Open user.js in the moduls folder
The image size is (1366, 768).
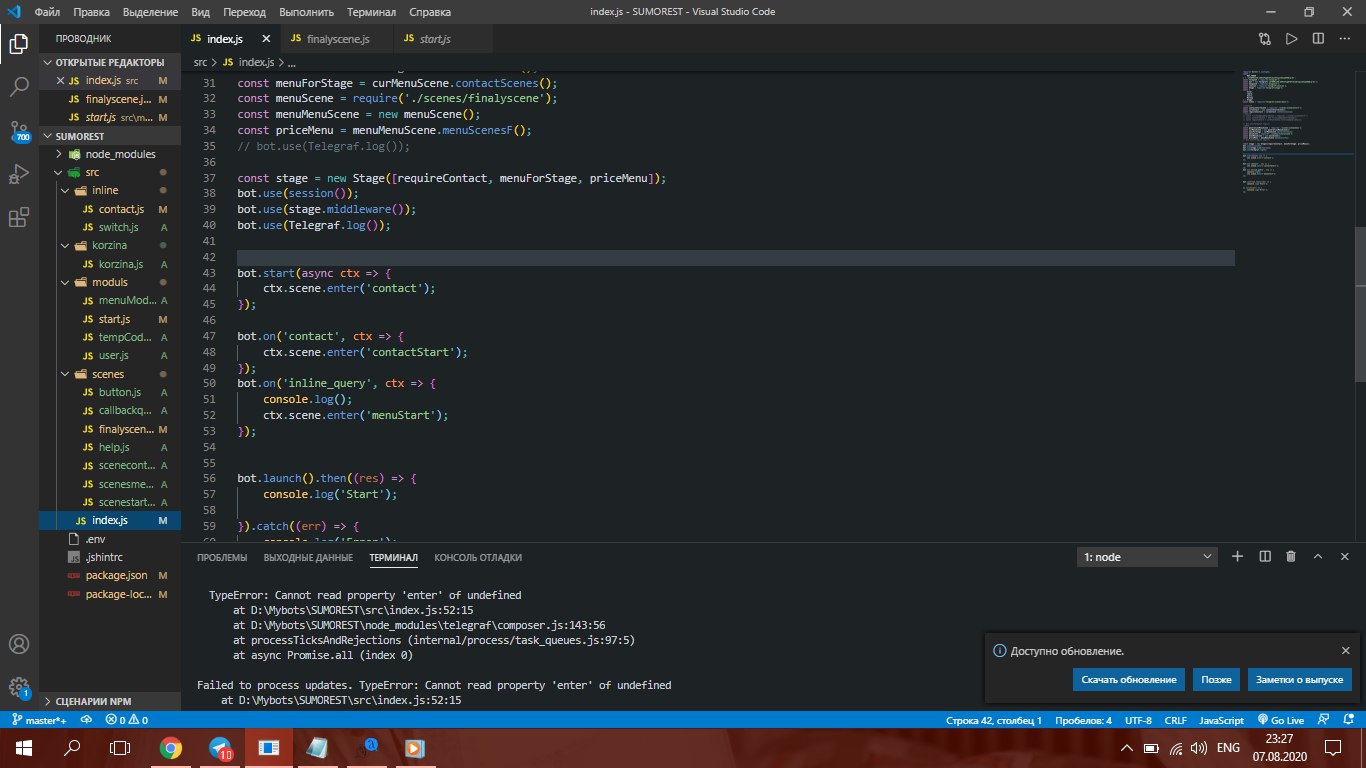110,355
